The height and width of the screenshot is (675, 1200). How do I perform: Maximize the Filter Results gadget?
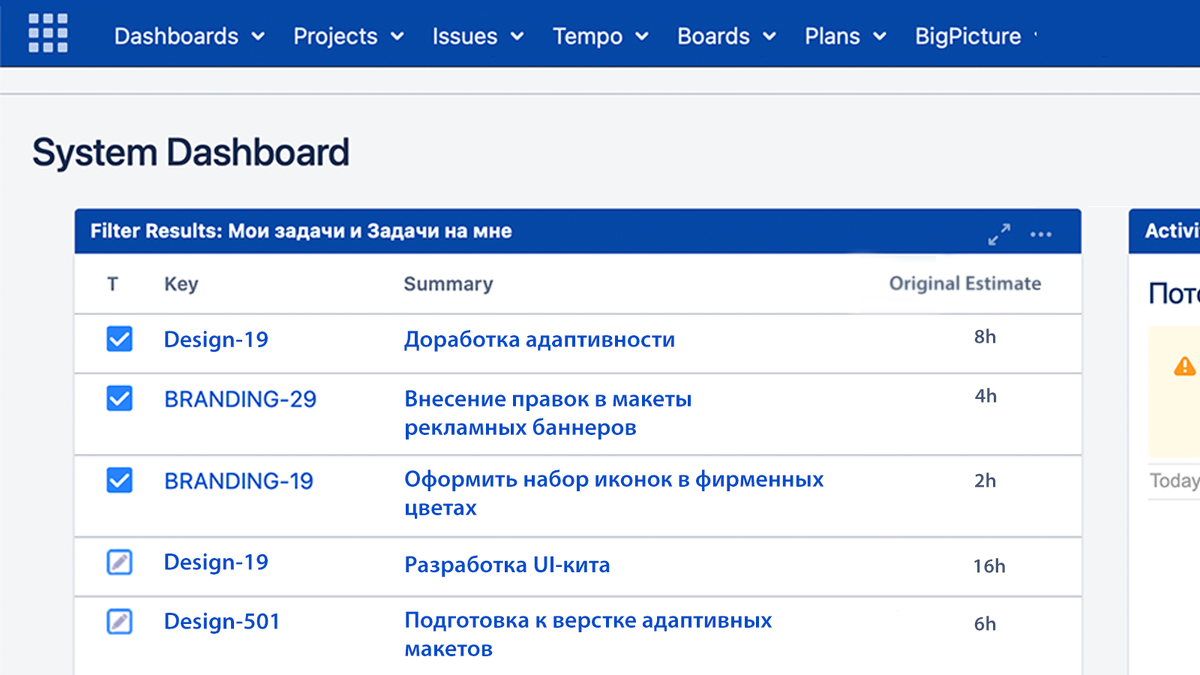[999, 235]
